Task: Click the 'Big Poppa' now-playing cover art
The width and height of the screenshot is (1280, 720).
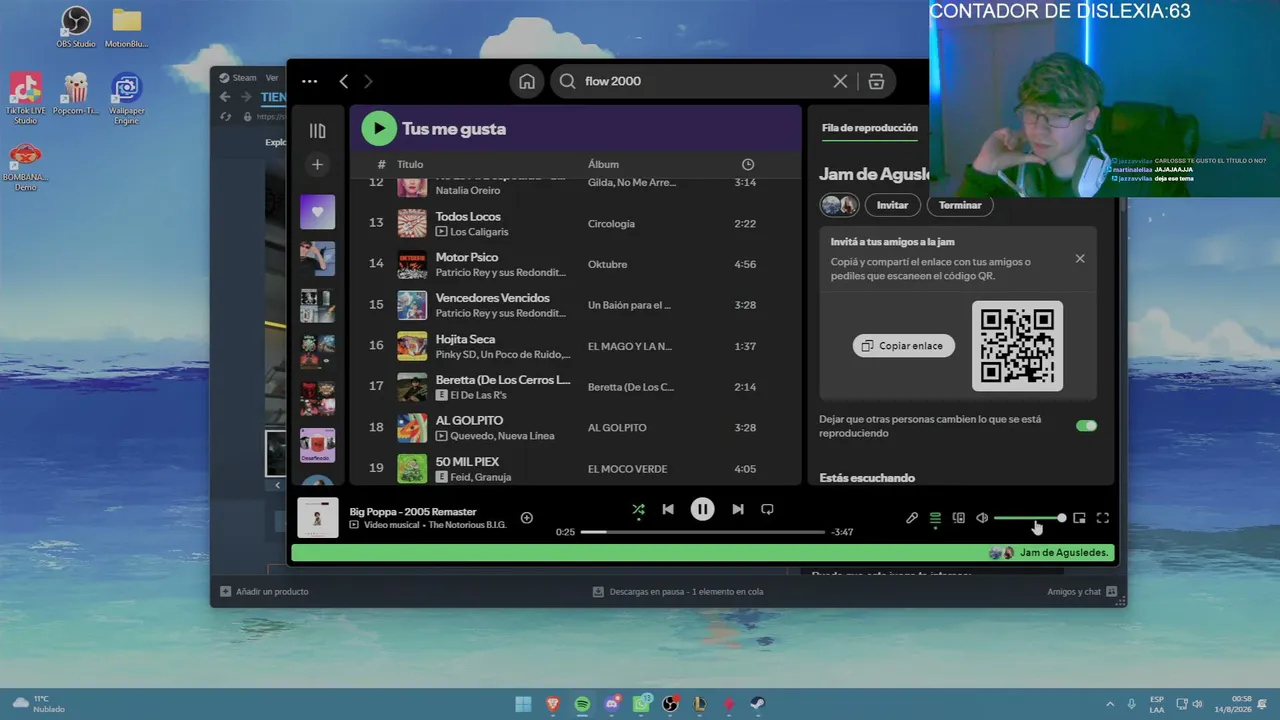Action: point(318,518)
